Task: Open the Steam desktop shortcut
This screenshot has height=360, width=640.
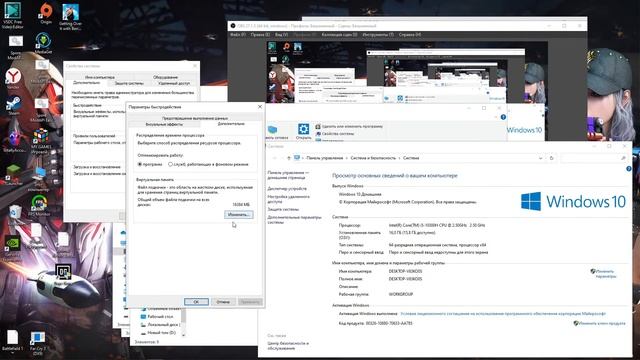Action: point(13,105)
